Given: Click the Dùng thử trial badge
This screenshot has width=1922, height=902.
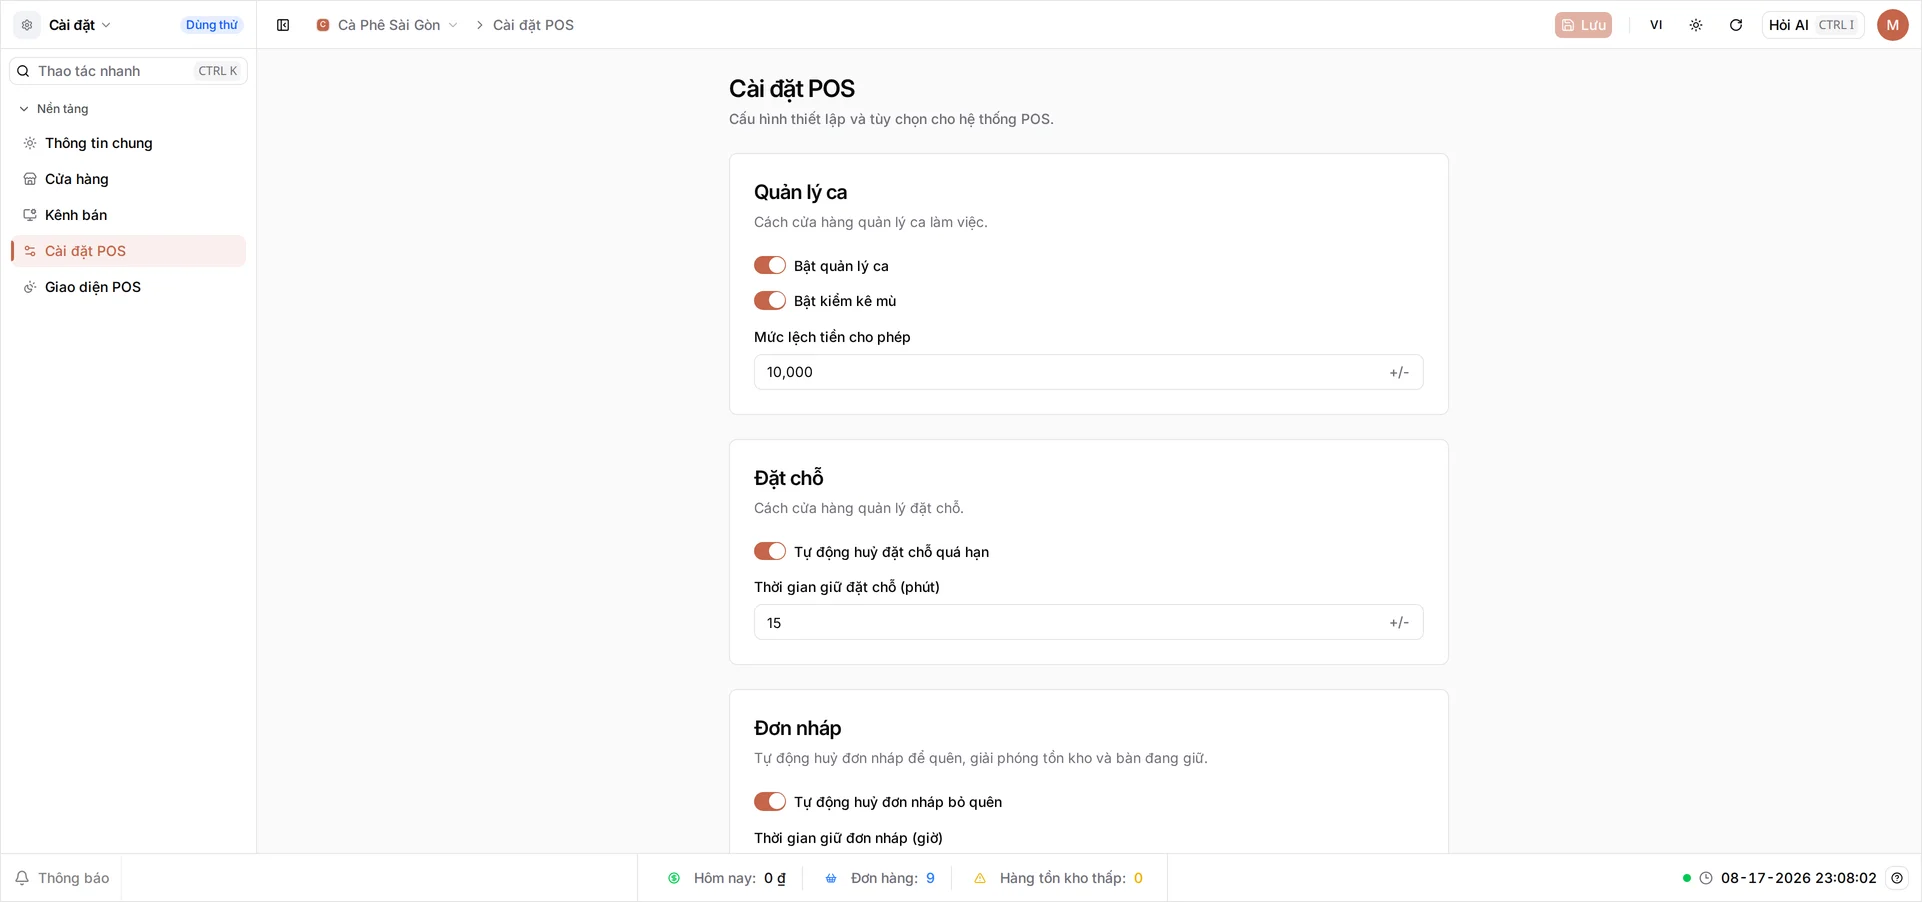Looking at the screenshot, I should [x=212, y=25].
